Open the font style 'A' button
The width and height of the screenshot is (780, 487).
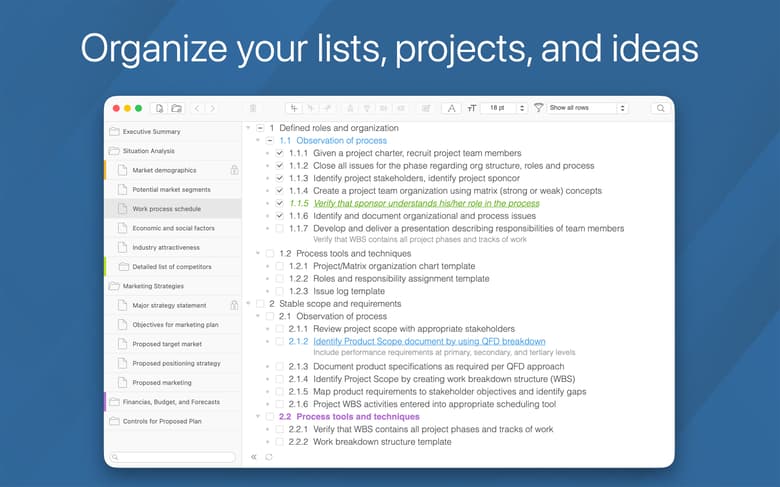451,108
